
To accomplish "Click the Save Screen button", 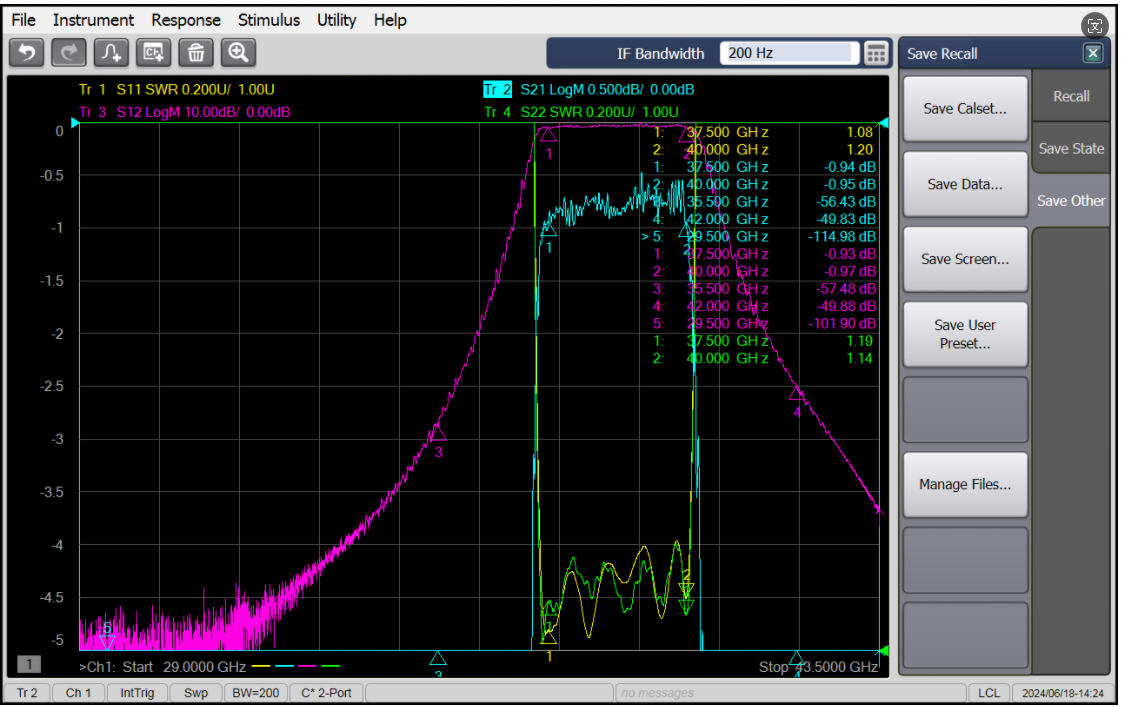I will coord(964,259).
